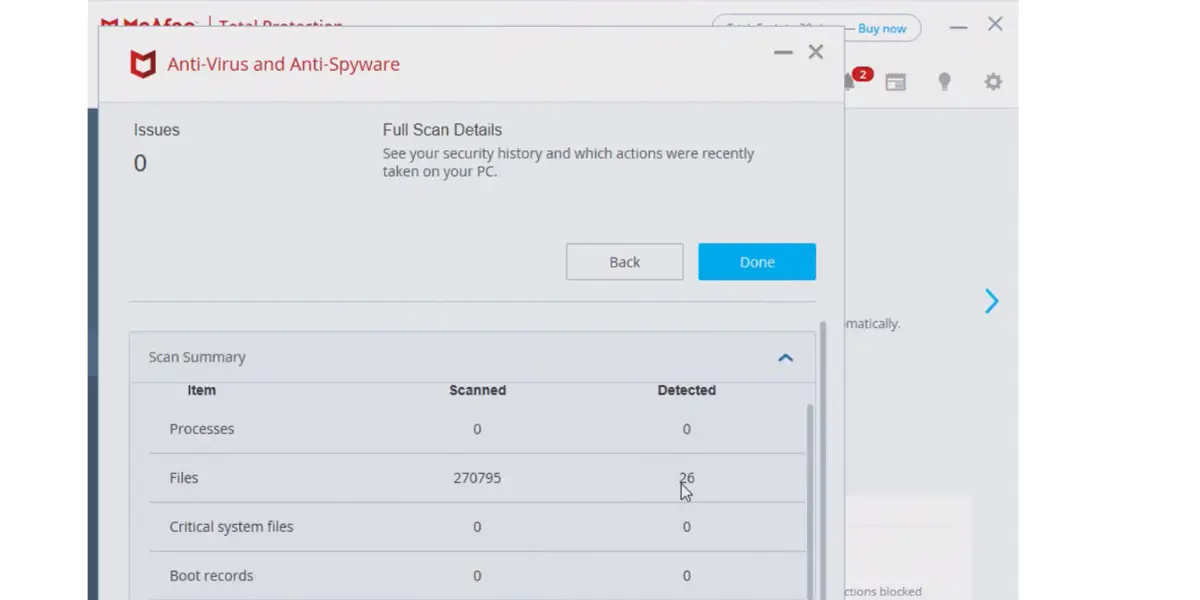Screen dimensions: 1200x600
Task: Click the Scanned column header
Action: [477, 390]
